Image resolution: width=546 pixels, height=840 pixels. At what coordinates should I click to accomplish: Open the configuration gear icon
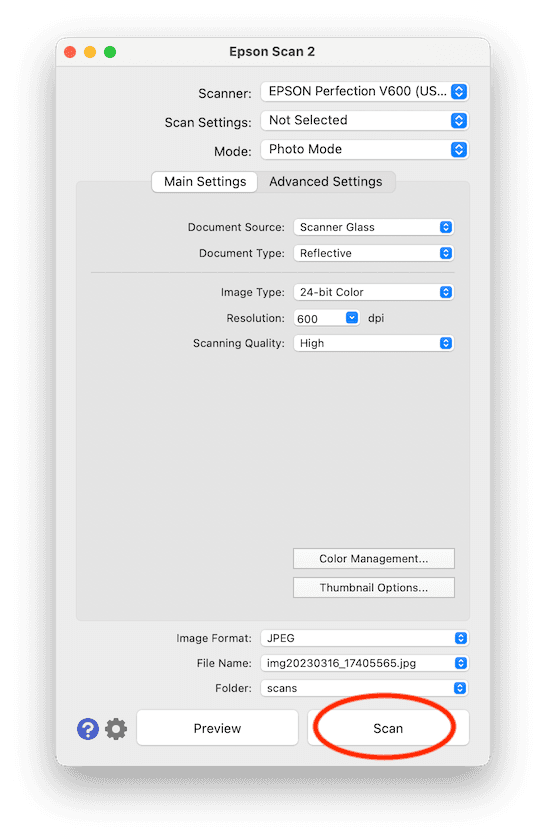(116, 729)
